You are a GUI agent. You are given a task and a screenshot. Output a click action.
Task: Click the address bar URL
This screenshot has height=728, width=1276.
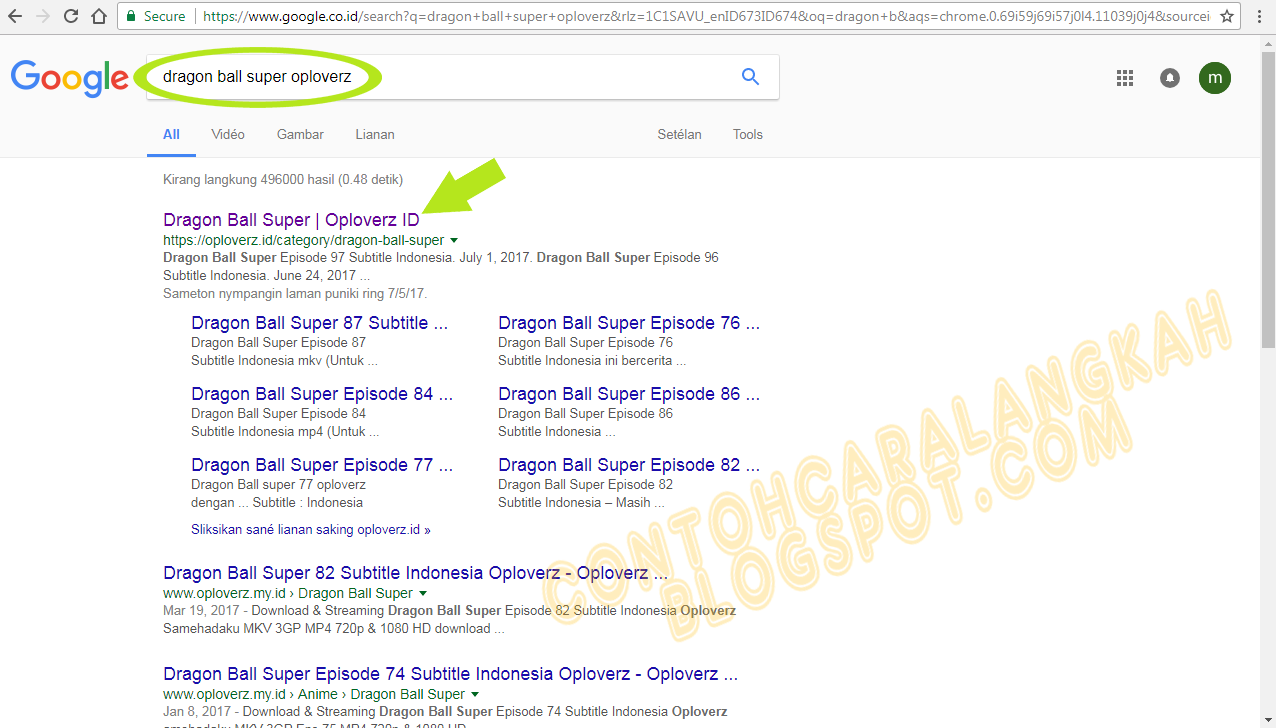[706, 16]
